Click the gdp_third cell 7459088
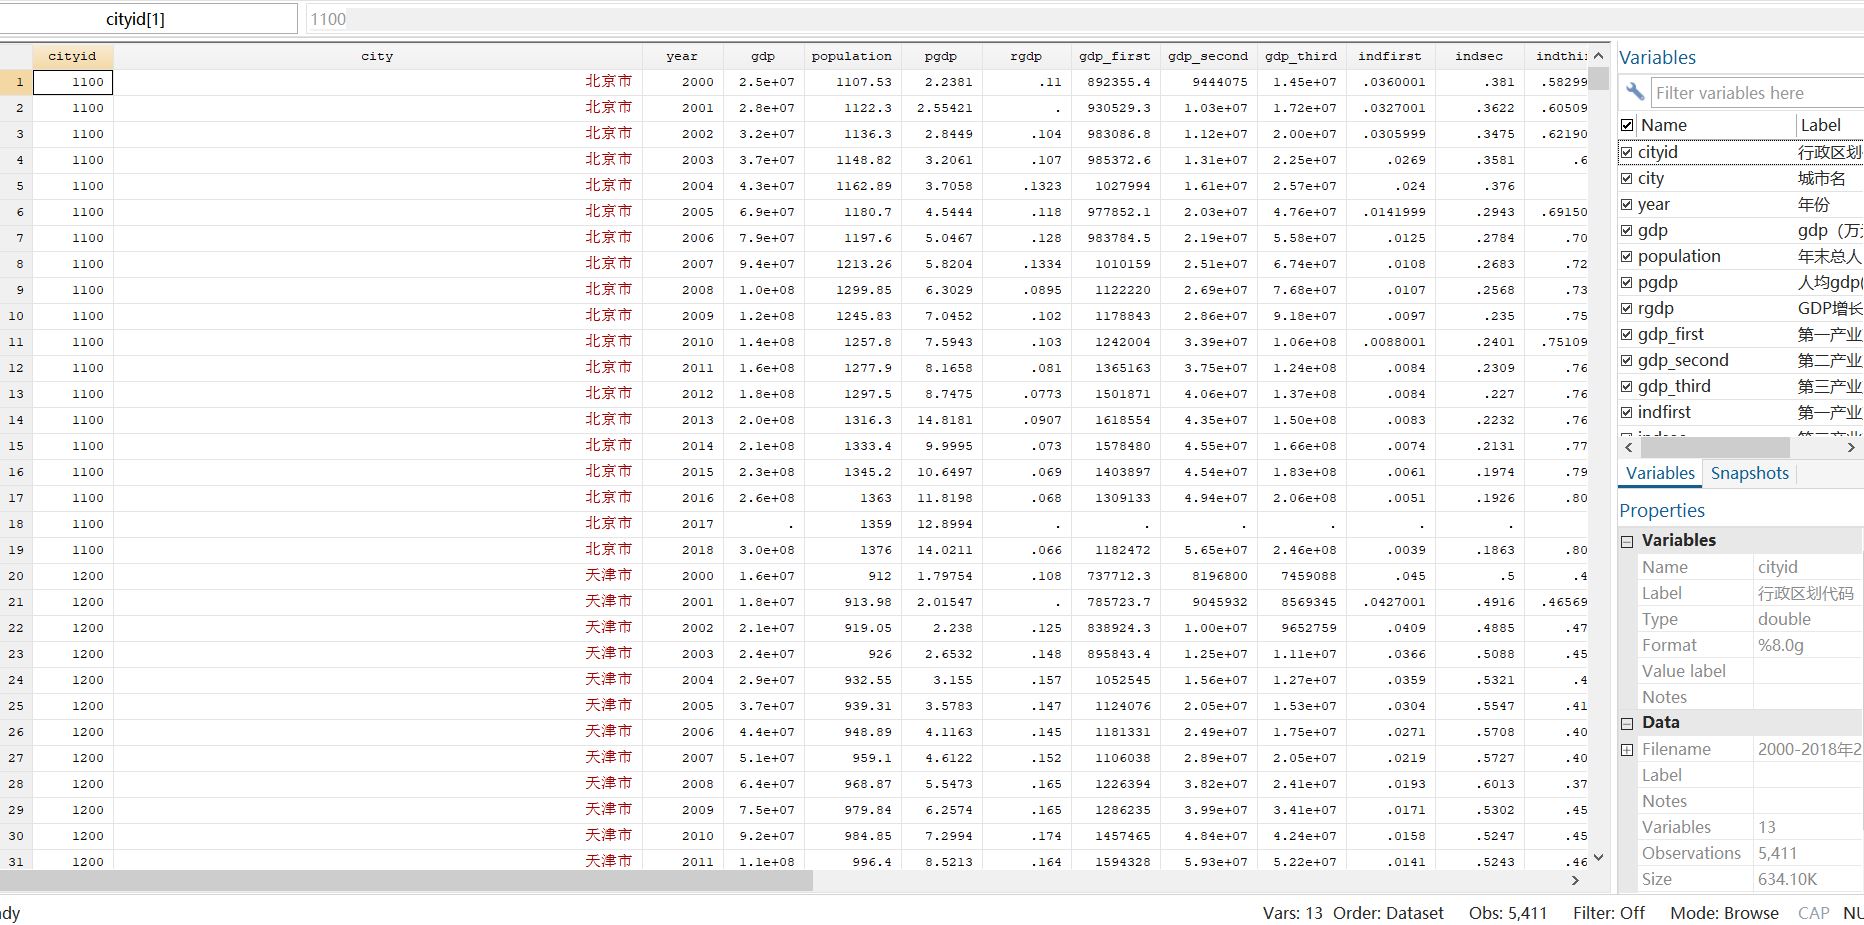This screenshot has width=1864, height=925. (1302, 576)
